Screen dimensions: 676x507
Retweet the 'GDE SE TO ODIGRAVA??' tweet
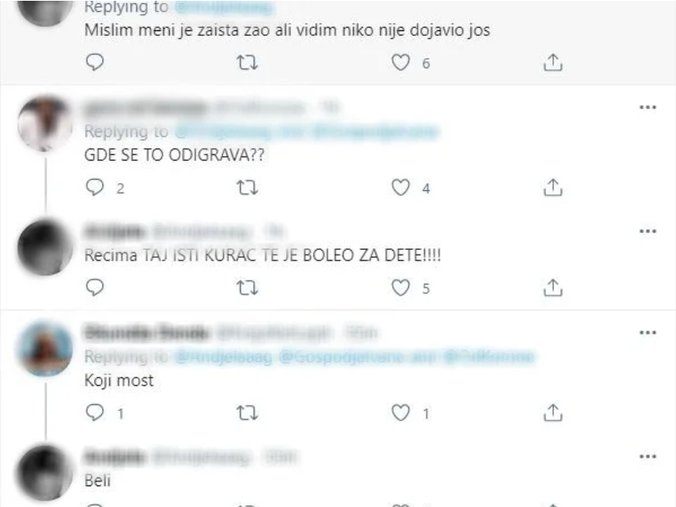coord(247,188)
